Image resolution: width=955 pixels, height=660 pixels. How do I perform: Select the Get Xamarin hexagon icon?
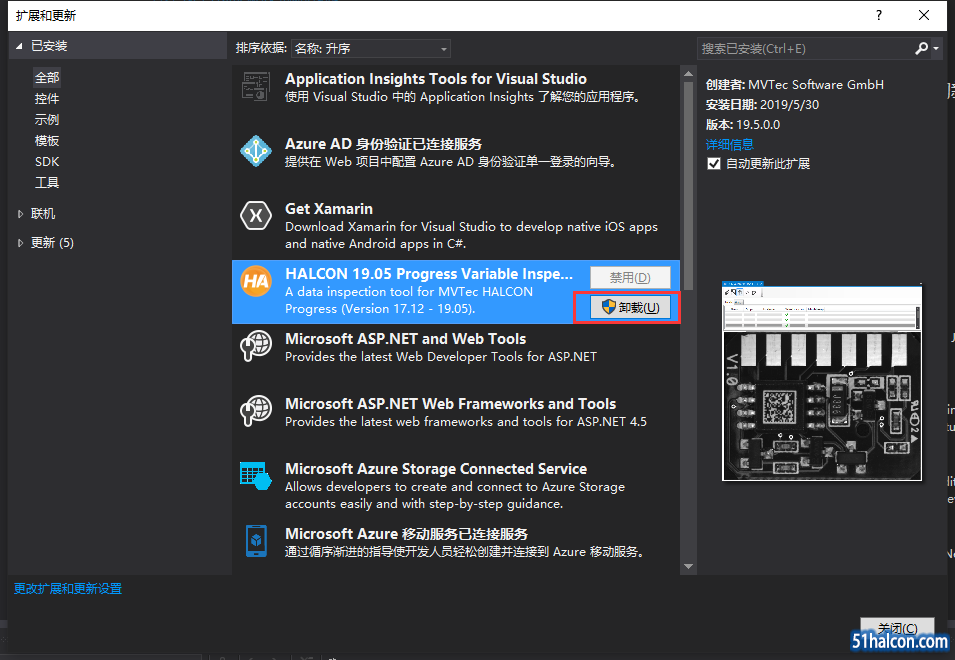click(256, 216)
